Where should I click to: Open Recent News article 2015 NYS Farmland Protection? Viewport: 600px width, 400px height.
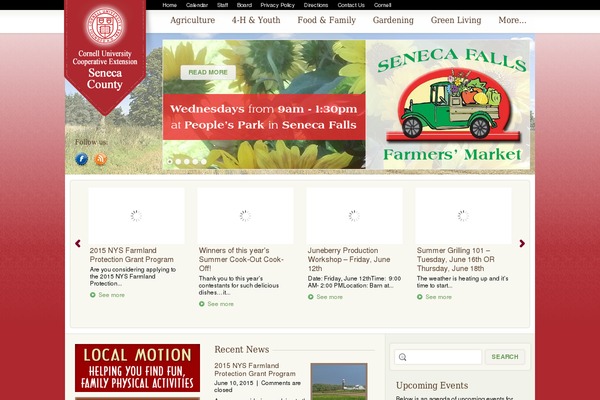pyautogui.click(x=255, y=369)
